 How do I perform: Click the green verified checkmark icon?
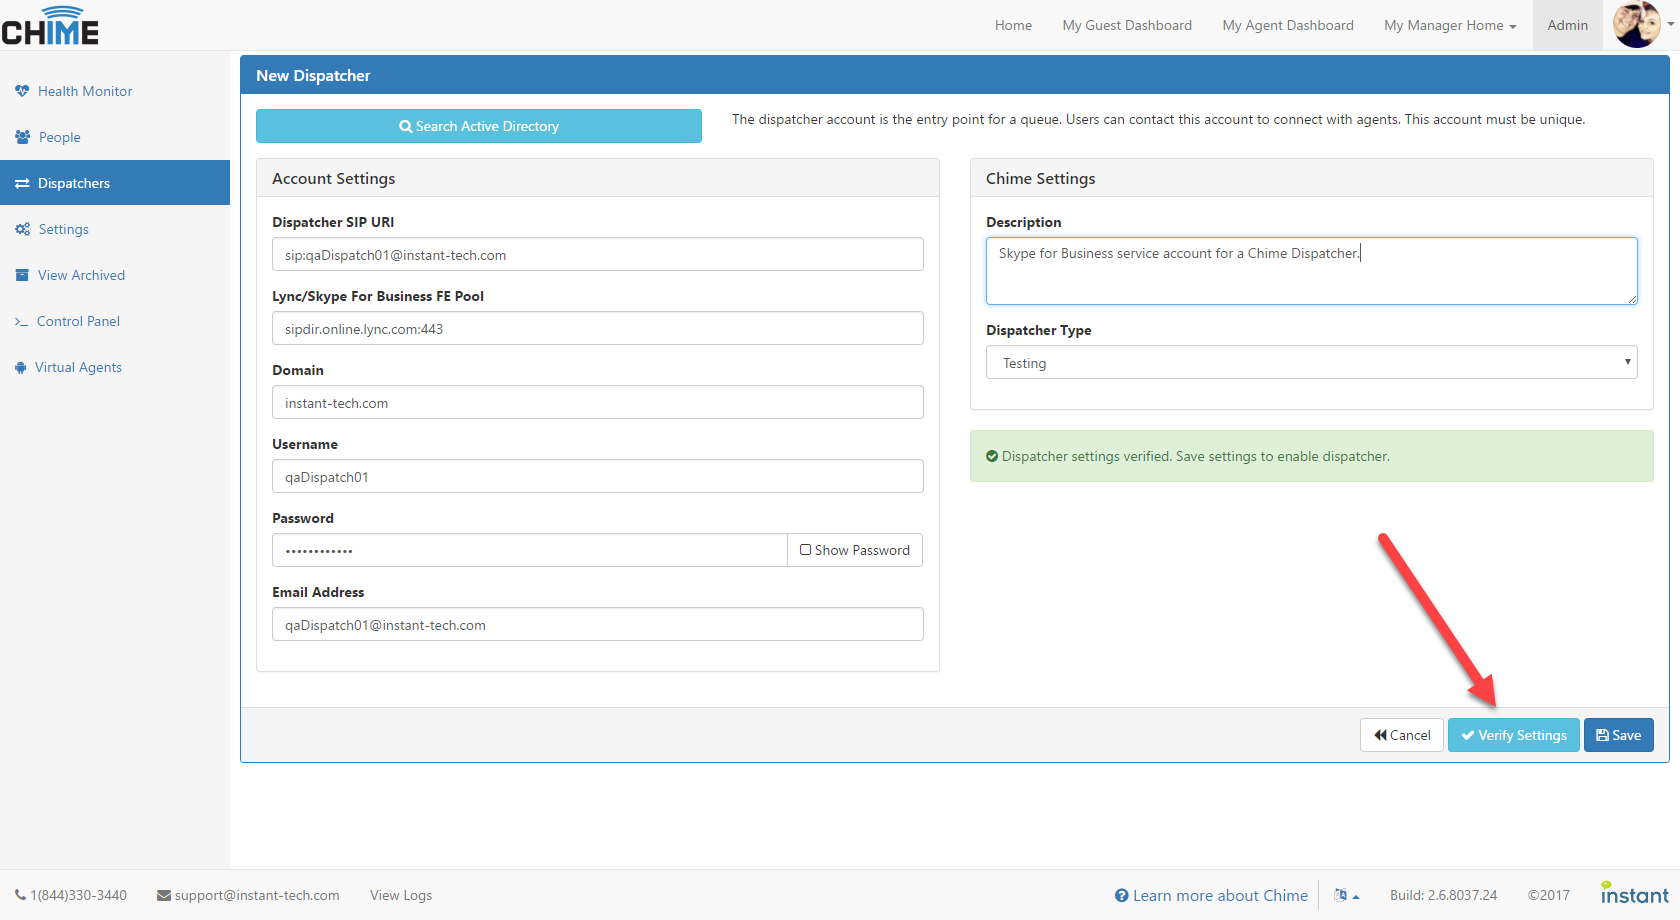(992, 456)
